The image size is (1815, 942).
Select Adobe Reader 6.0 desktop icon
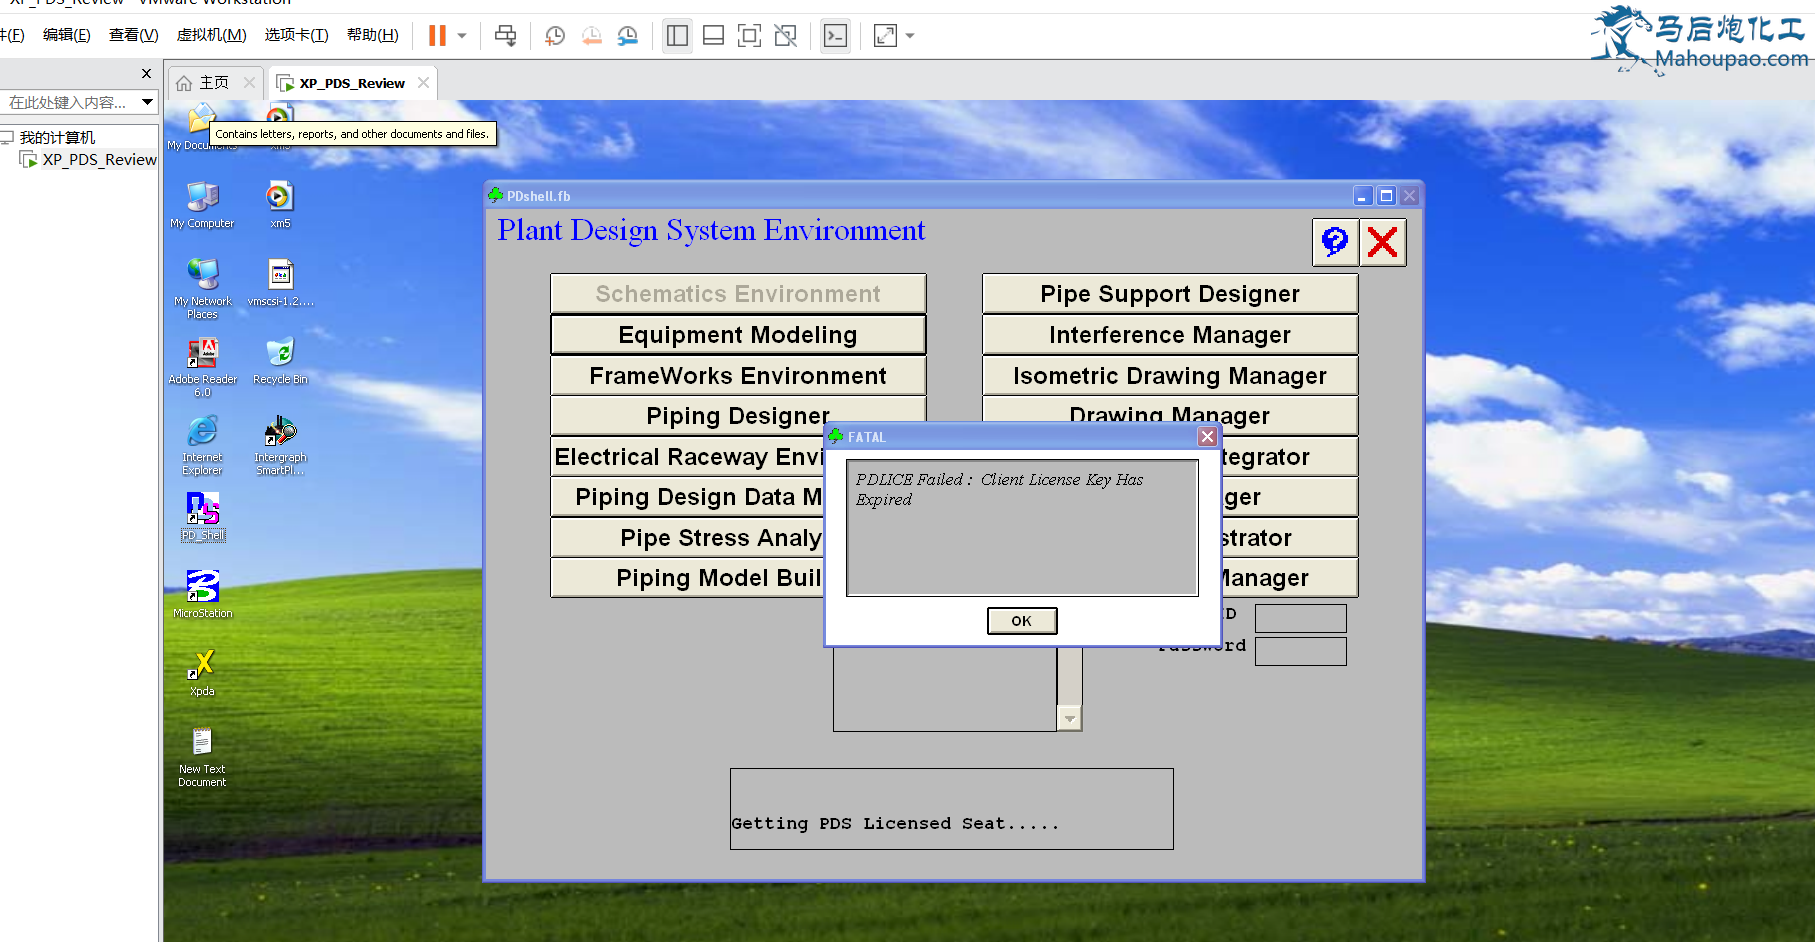(202, 367)
